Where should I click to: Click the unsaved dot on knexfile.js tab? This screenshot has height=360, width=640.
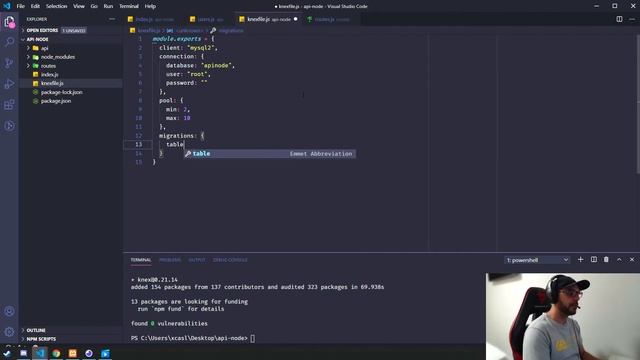(x=296, y=19)
